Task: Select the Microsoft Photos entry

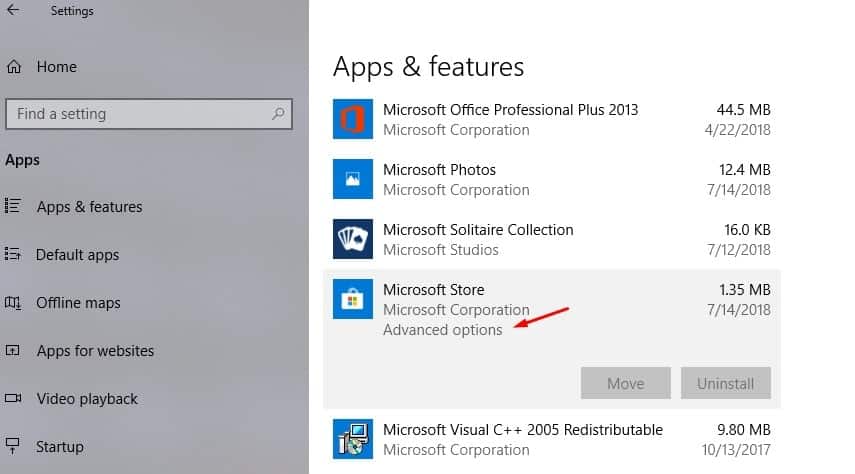Action: point(551,179)
